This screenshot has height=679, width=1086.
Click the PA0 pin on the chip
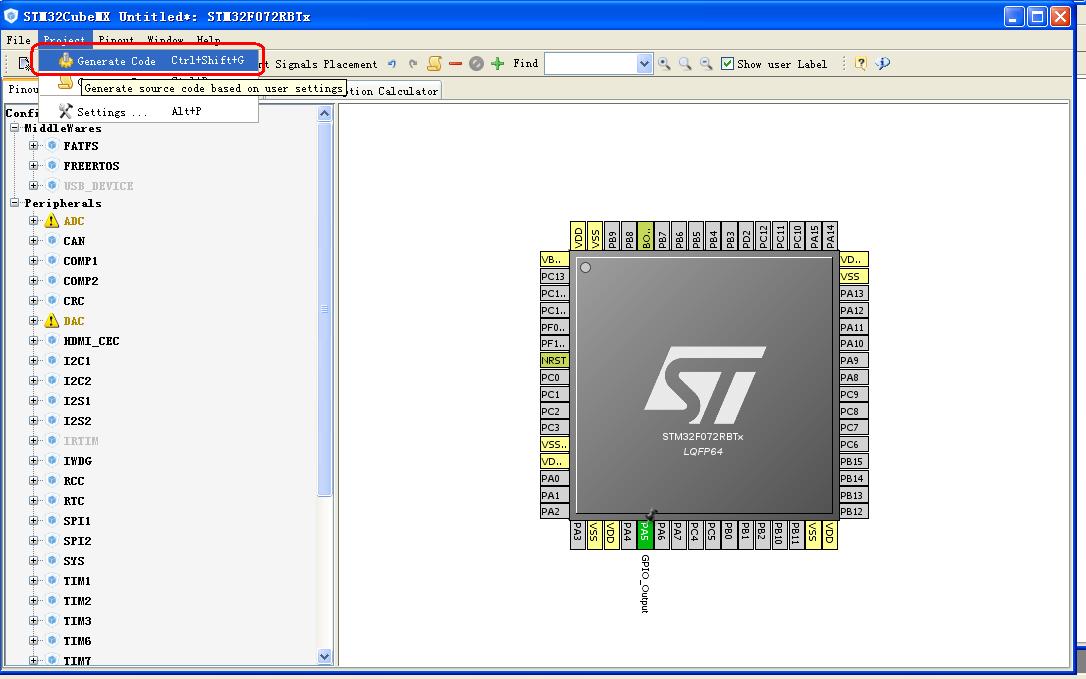tap(554, 478)
